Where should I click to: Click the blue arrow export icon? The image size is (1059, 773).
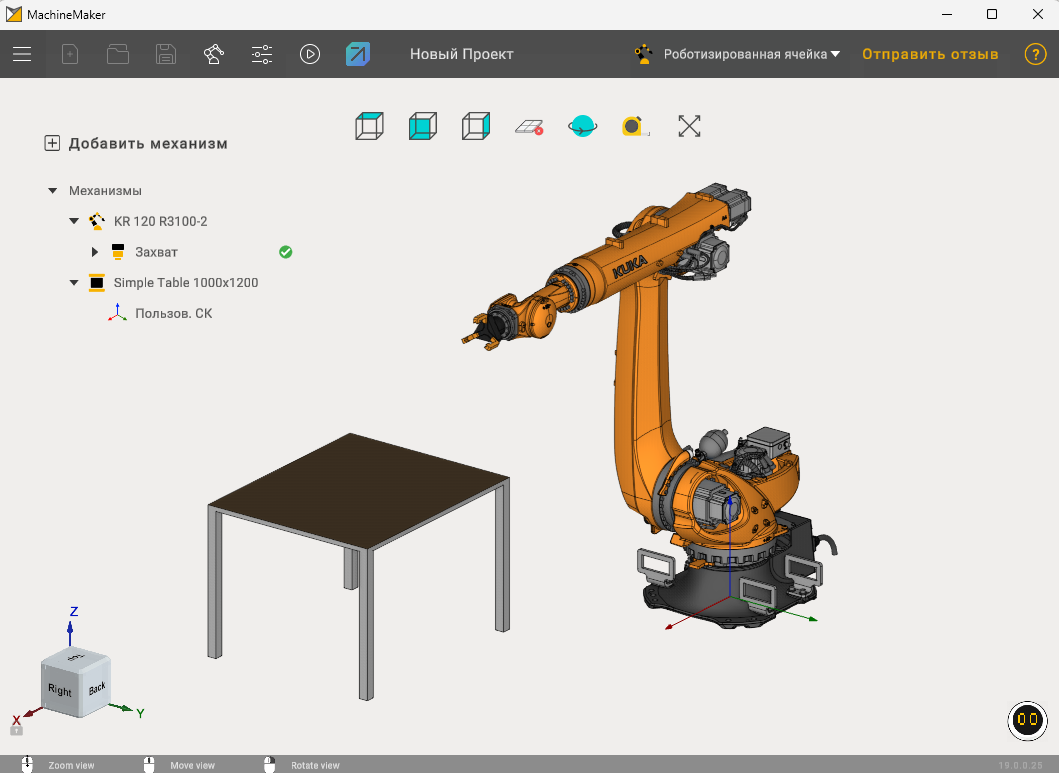[357, 54]
